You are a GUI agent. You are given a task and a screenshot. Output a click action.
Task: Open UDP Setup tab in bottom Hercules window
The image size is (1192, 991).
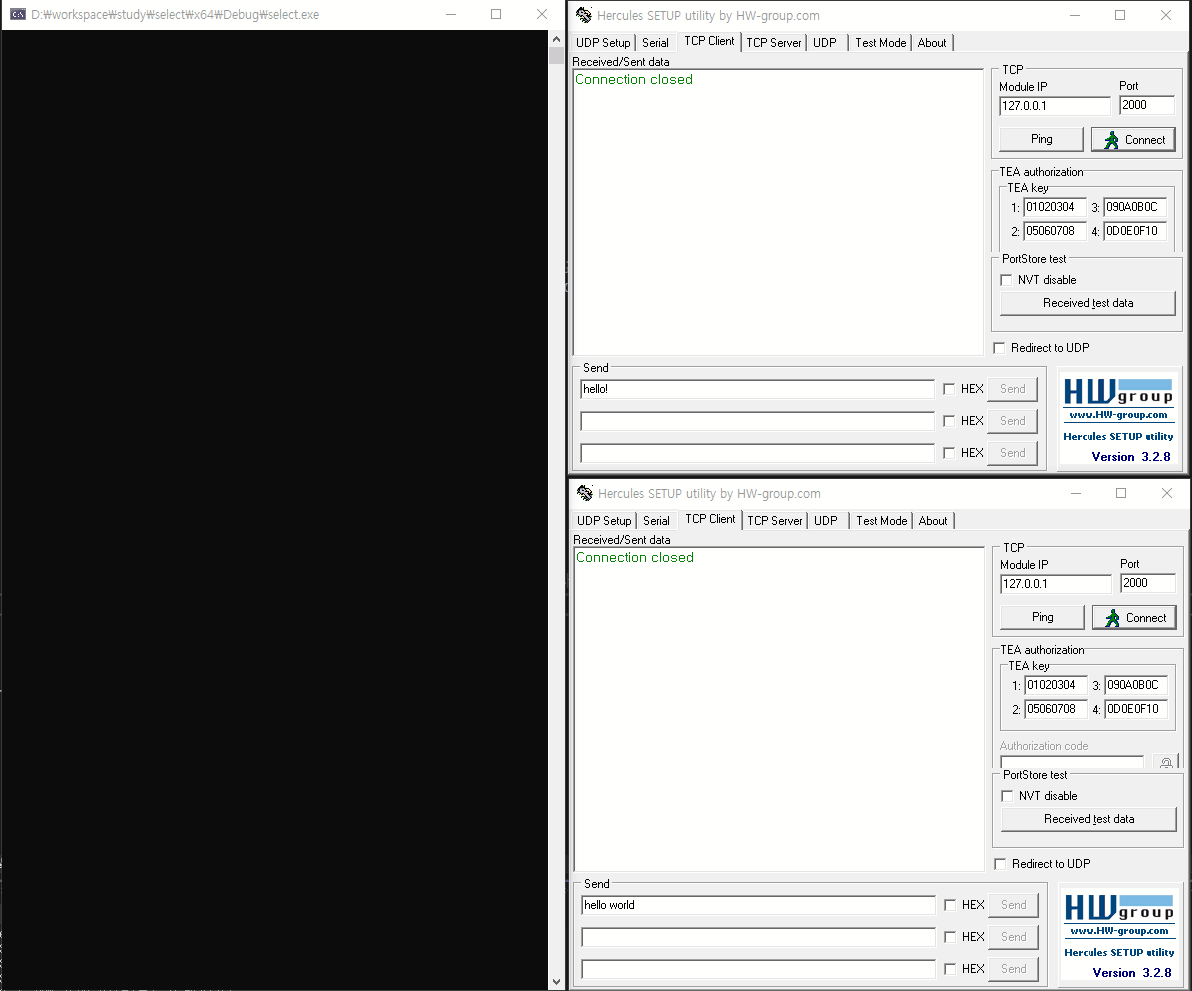click(x=604, y=521)
